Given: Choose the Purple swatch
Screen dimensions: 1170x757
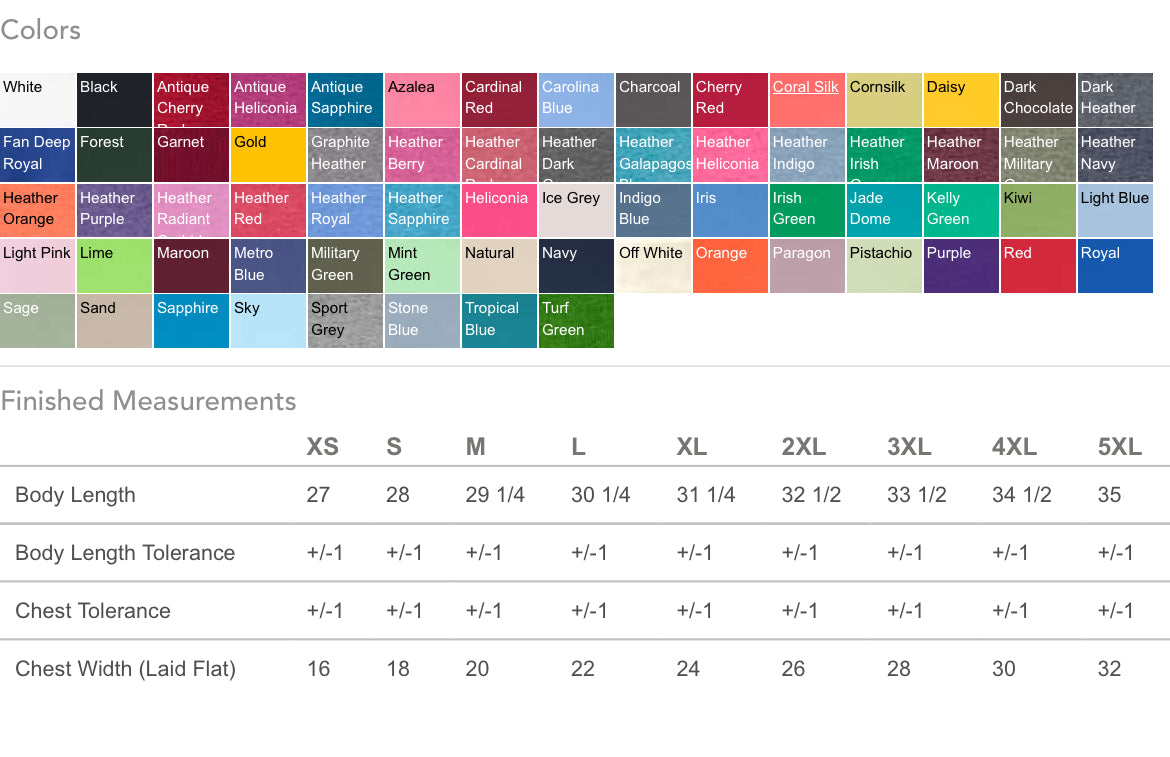Looking at the screenshot, I should click(x=961, y=266).
